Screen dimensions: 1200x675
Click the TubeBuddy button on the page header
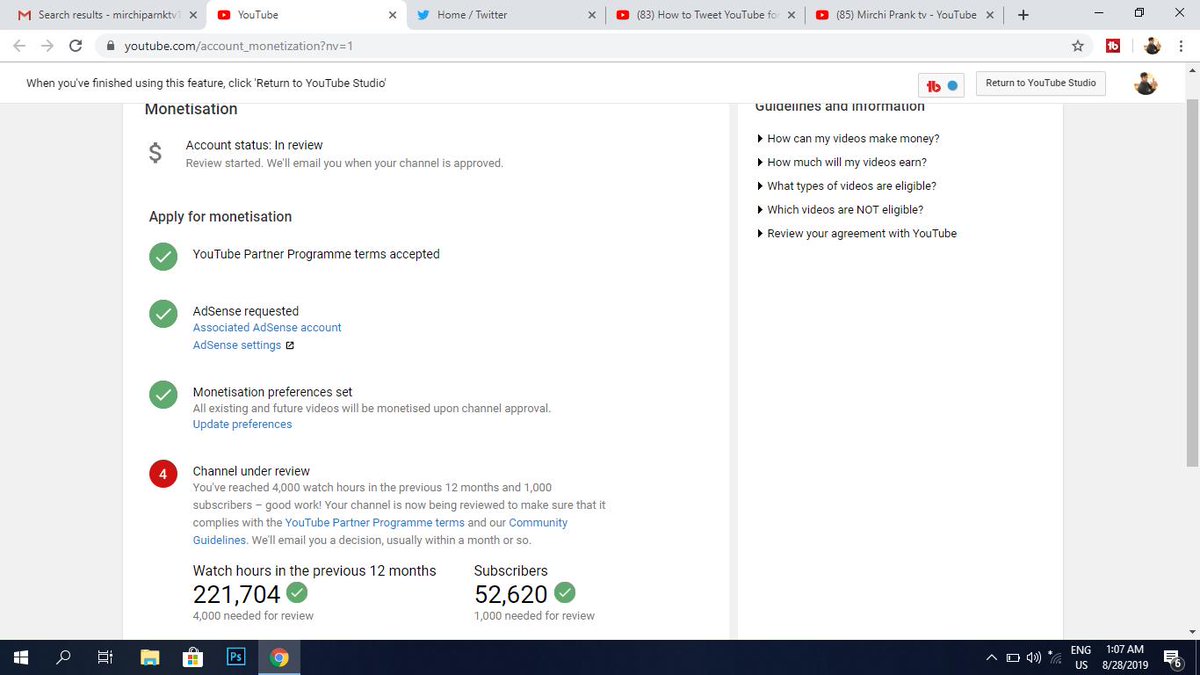[x=942, y=85]
